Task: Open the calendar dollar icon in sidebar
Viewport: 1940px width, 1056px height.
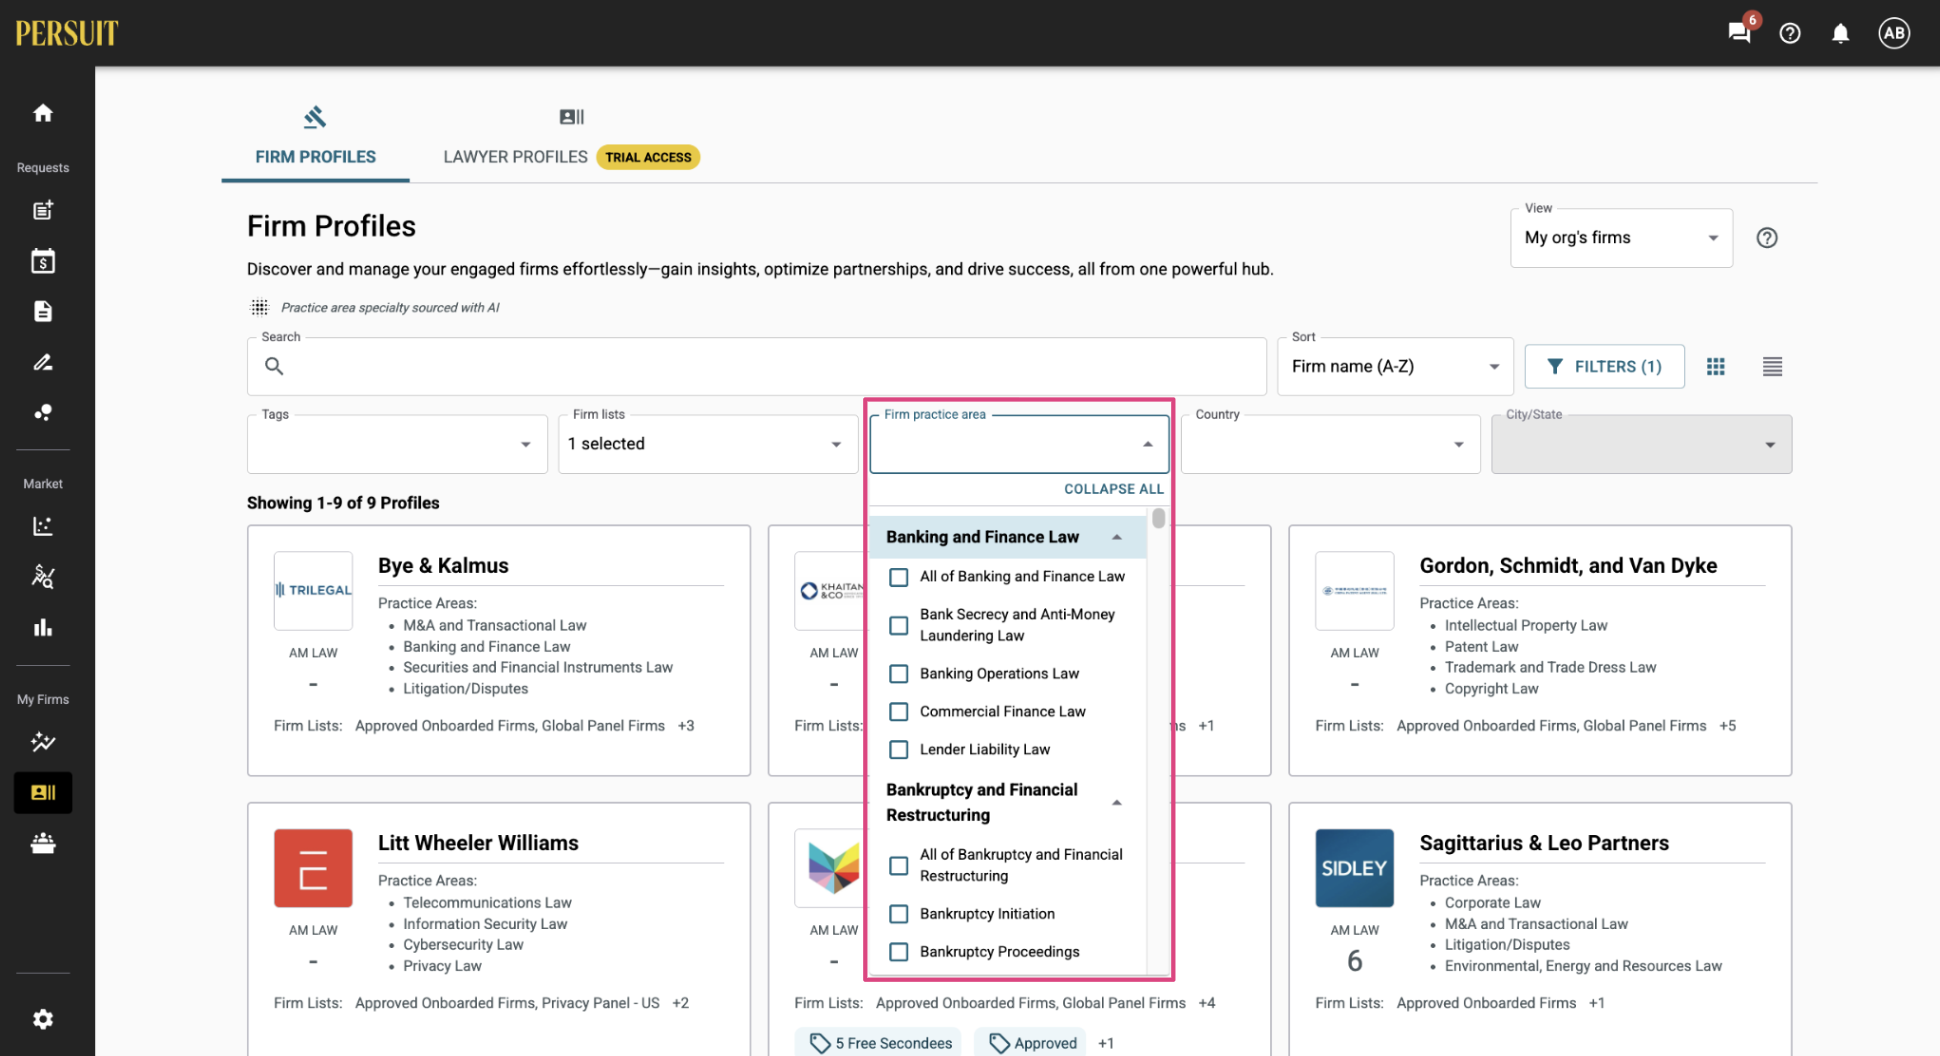Action: [43, 261]
